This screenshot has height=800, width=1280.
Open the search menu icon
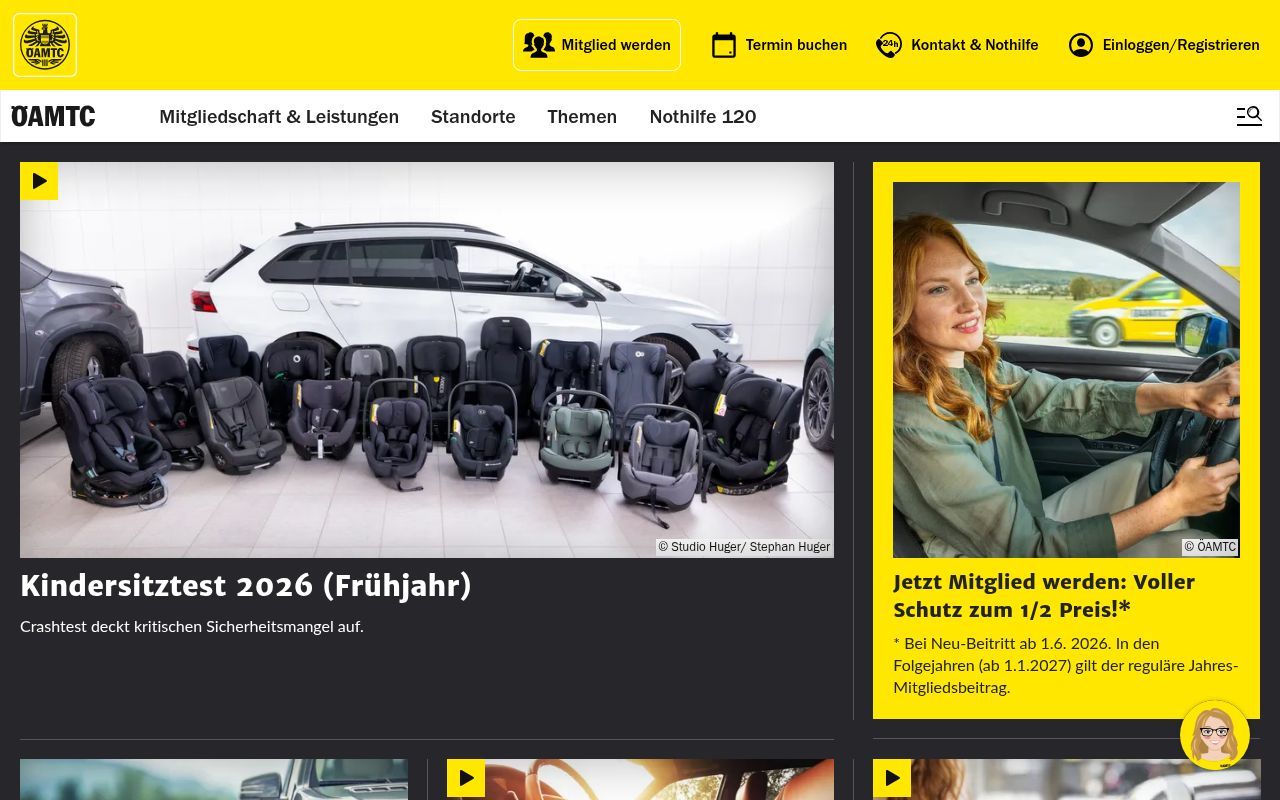[x=1249, y=116]
